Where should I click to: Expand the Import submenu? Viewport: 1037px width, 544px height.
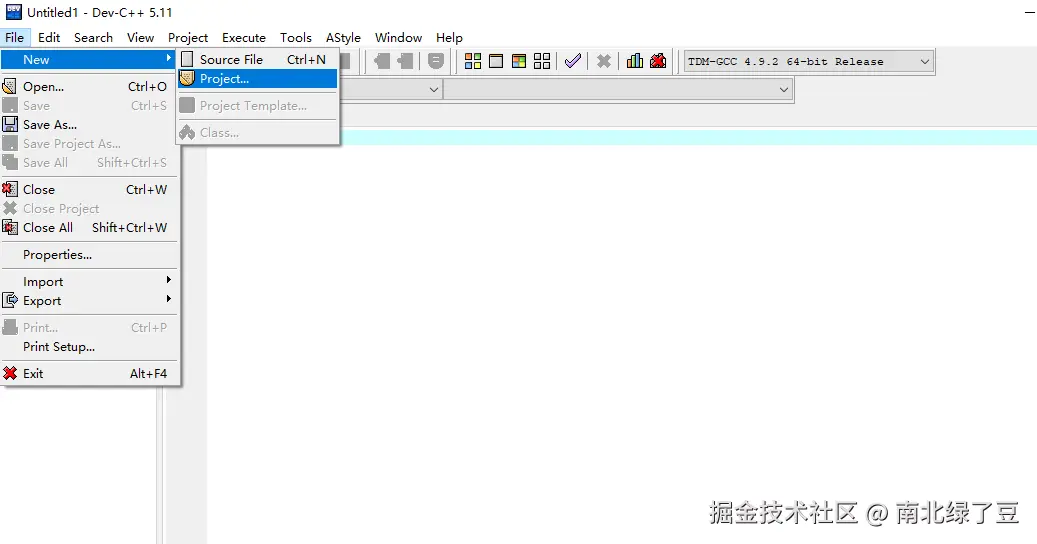(89, 282)
